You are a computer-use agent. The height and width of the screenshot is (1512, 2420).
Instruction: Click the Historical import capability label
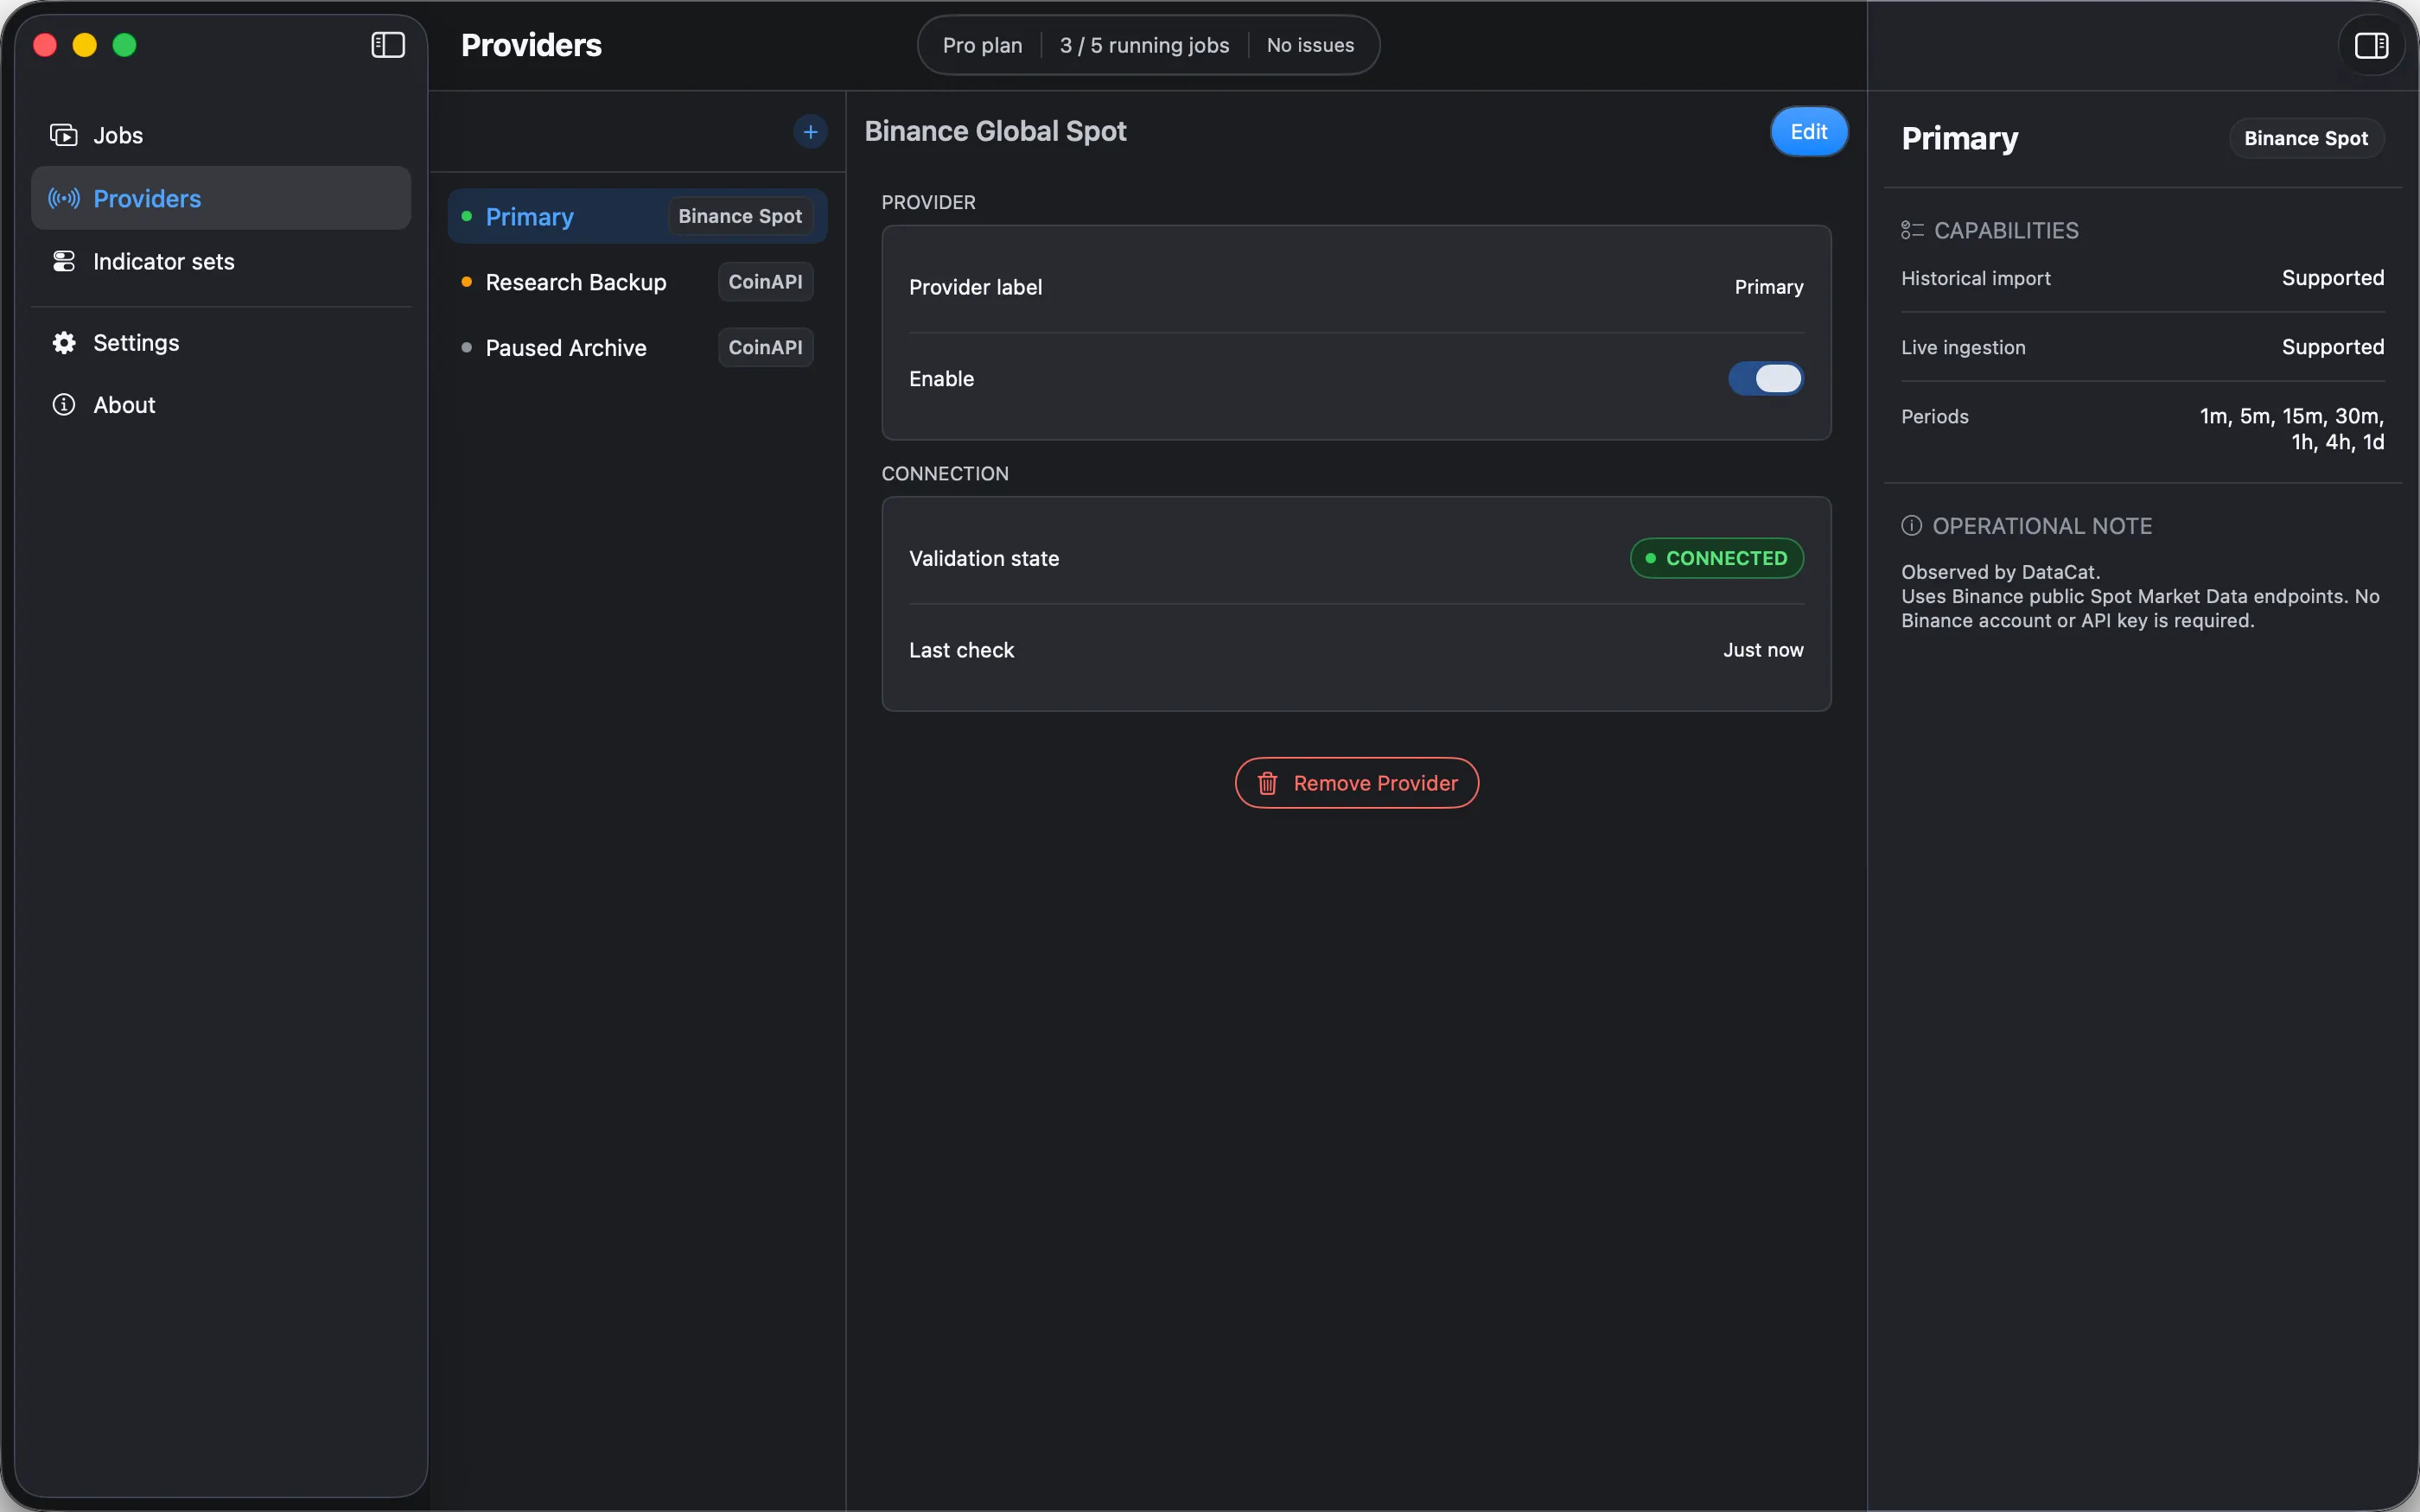1975,278
